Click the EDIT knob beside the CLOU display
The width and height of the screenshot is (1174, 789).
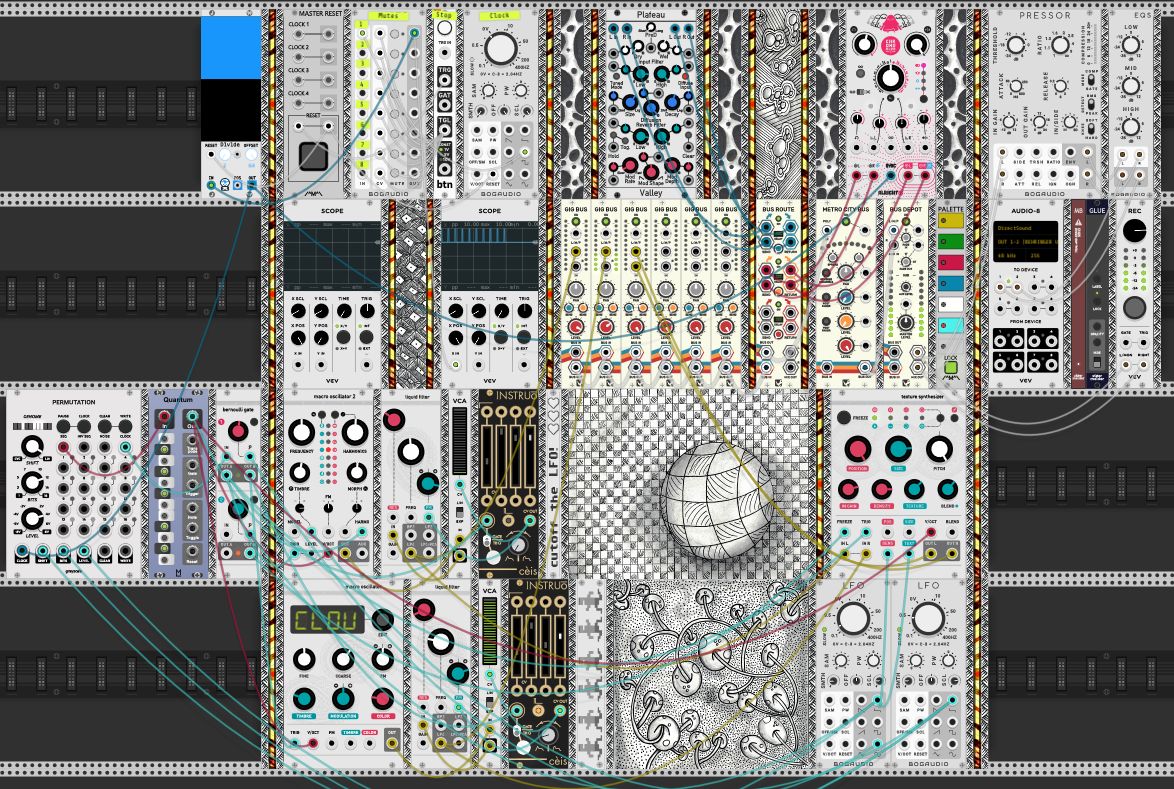coord(383,619)
